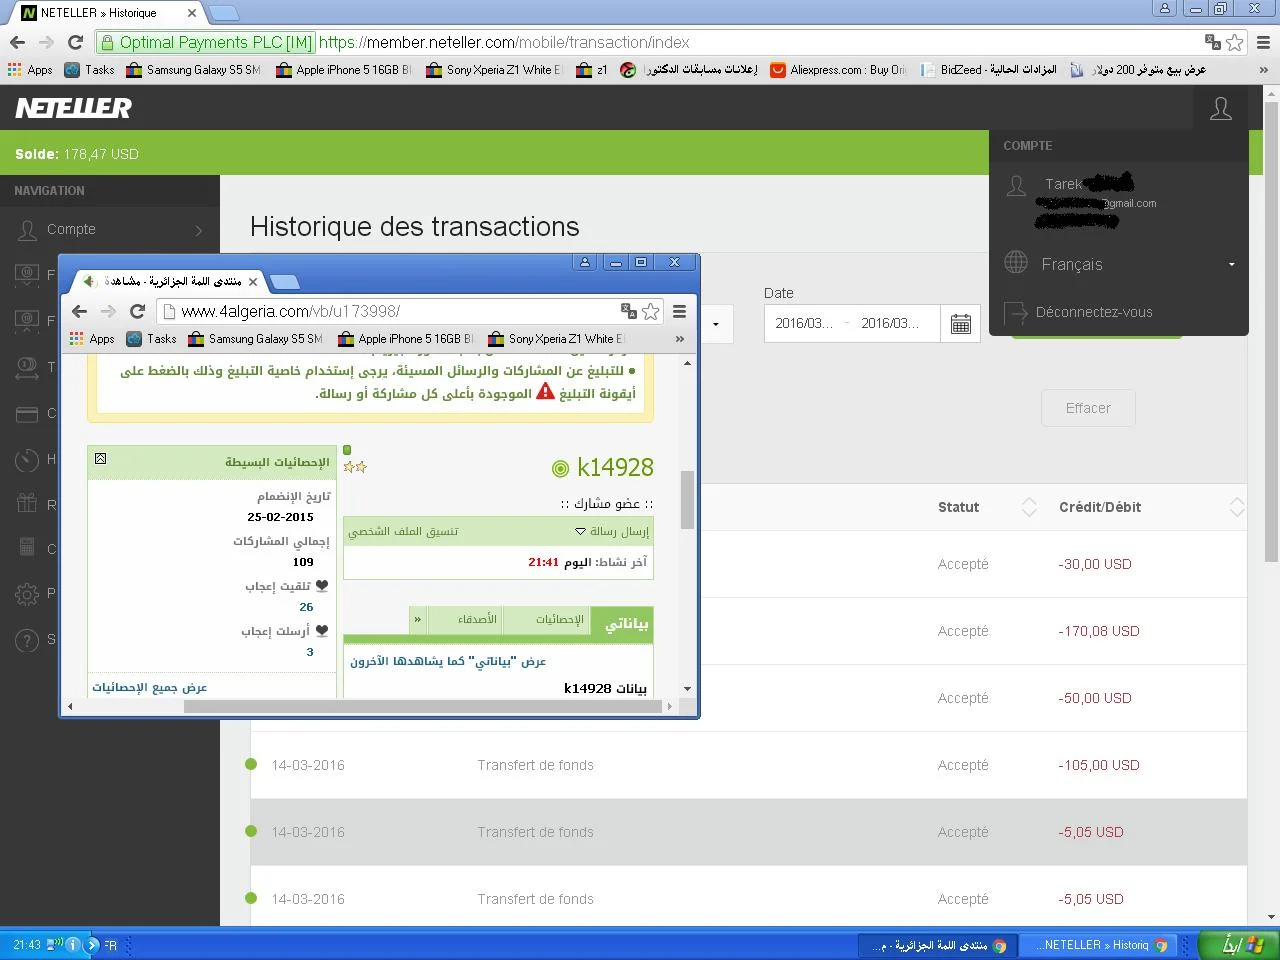Click the 4algeria address bar
The height and width of the screenshot is (960, 1280).
pos(390,311)
